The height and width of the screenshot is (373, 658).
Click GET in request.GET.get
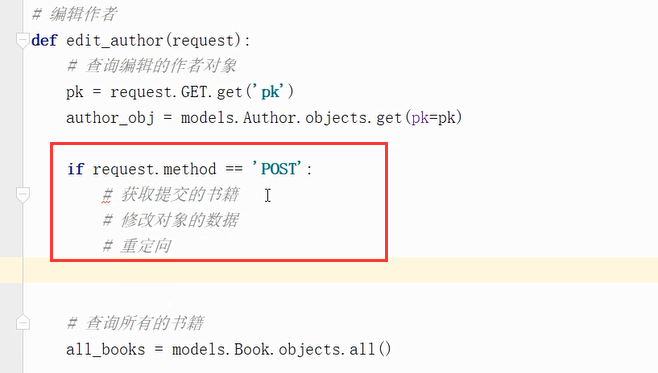[x=194, y=92]
